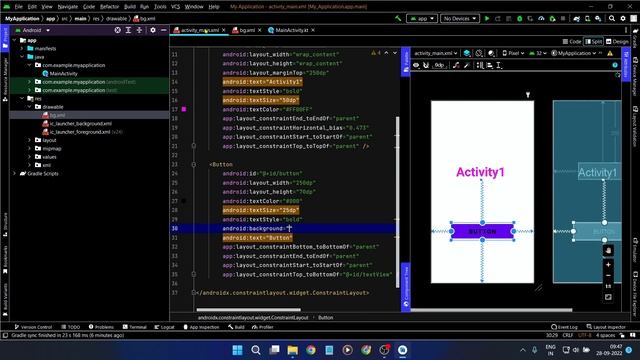Click Search Everywhere magnifier icon
The height and width of the screenshot is (360, 640).
point(612,18)
